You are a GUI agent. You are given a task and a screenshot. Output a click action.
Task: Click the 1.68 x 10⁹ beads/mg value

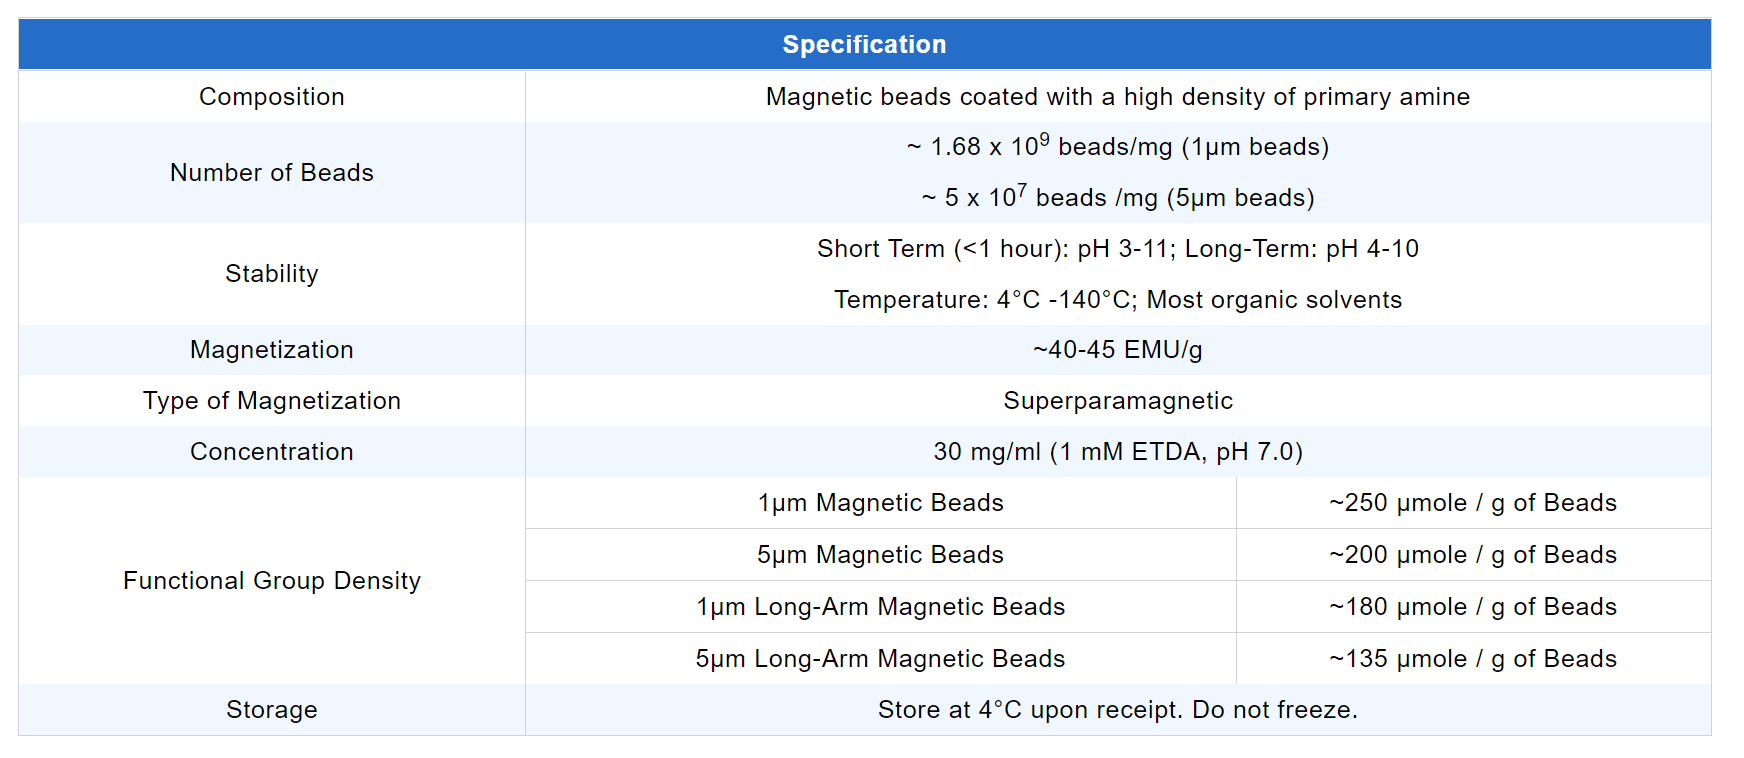1117,147
